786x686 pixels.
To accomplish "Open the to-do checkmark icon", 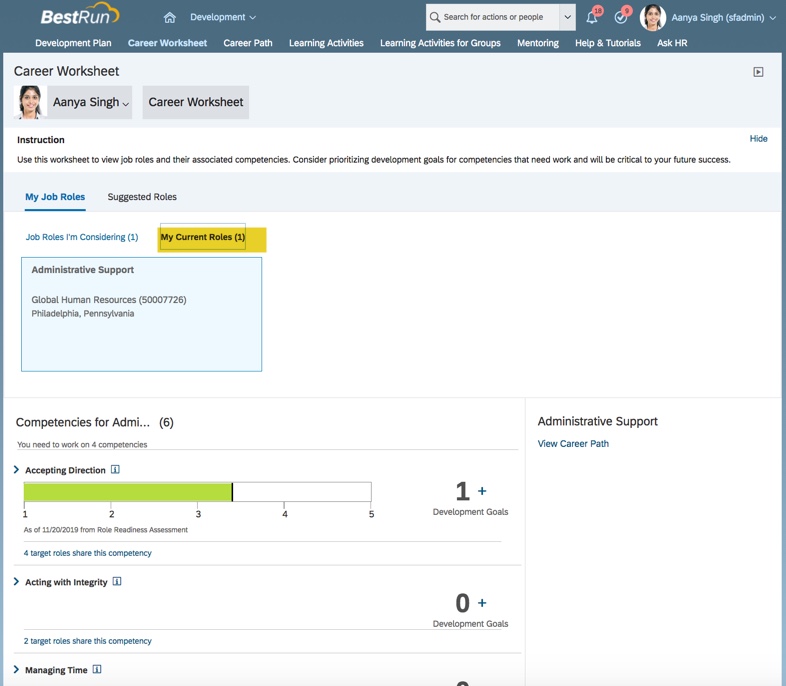I will pos(621,17).
